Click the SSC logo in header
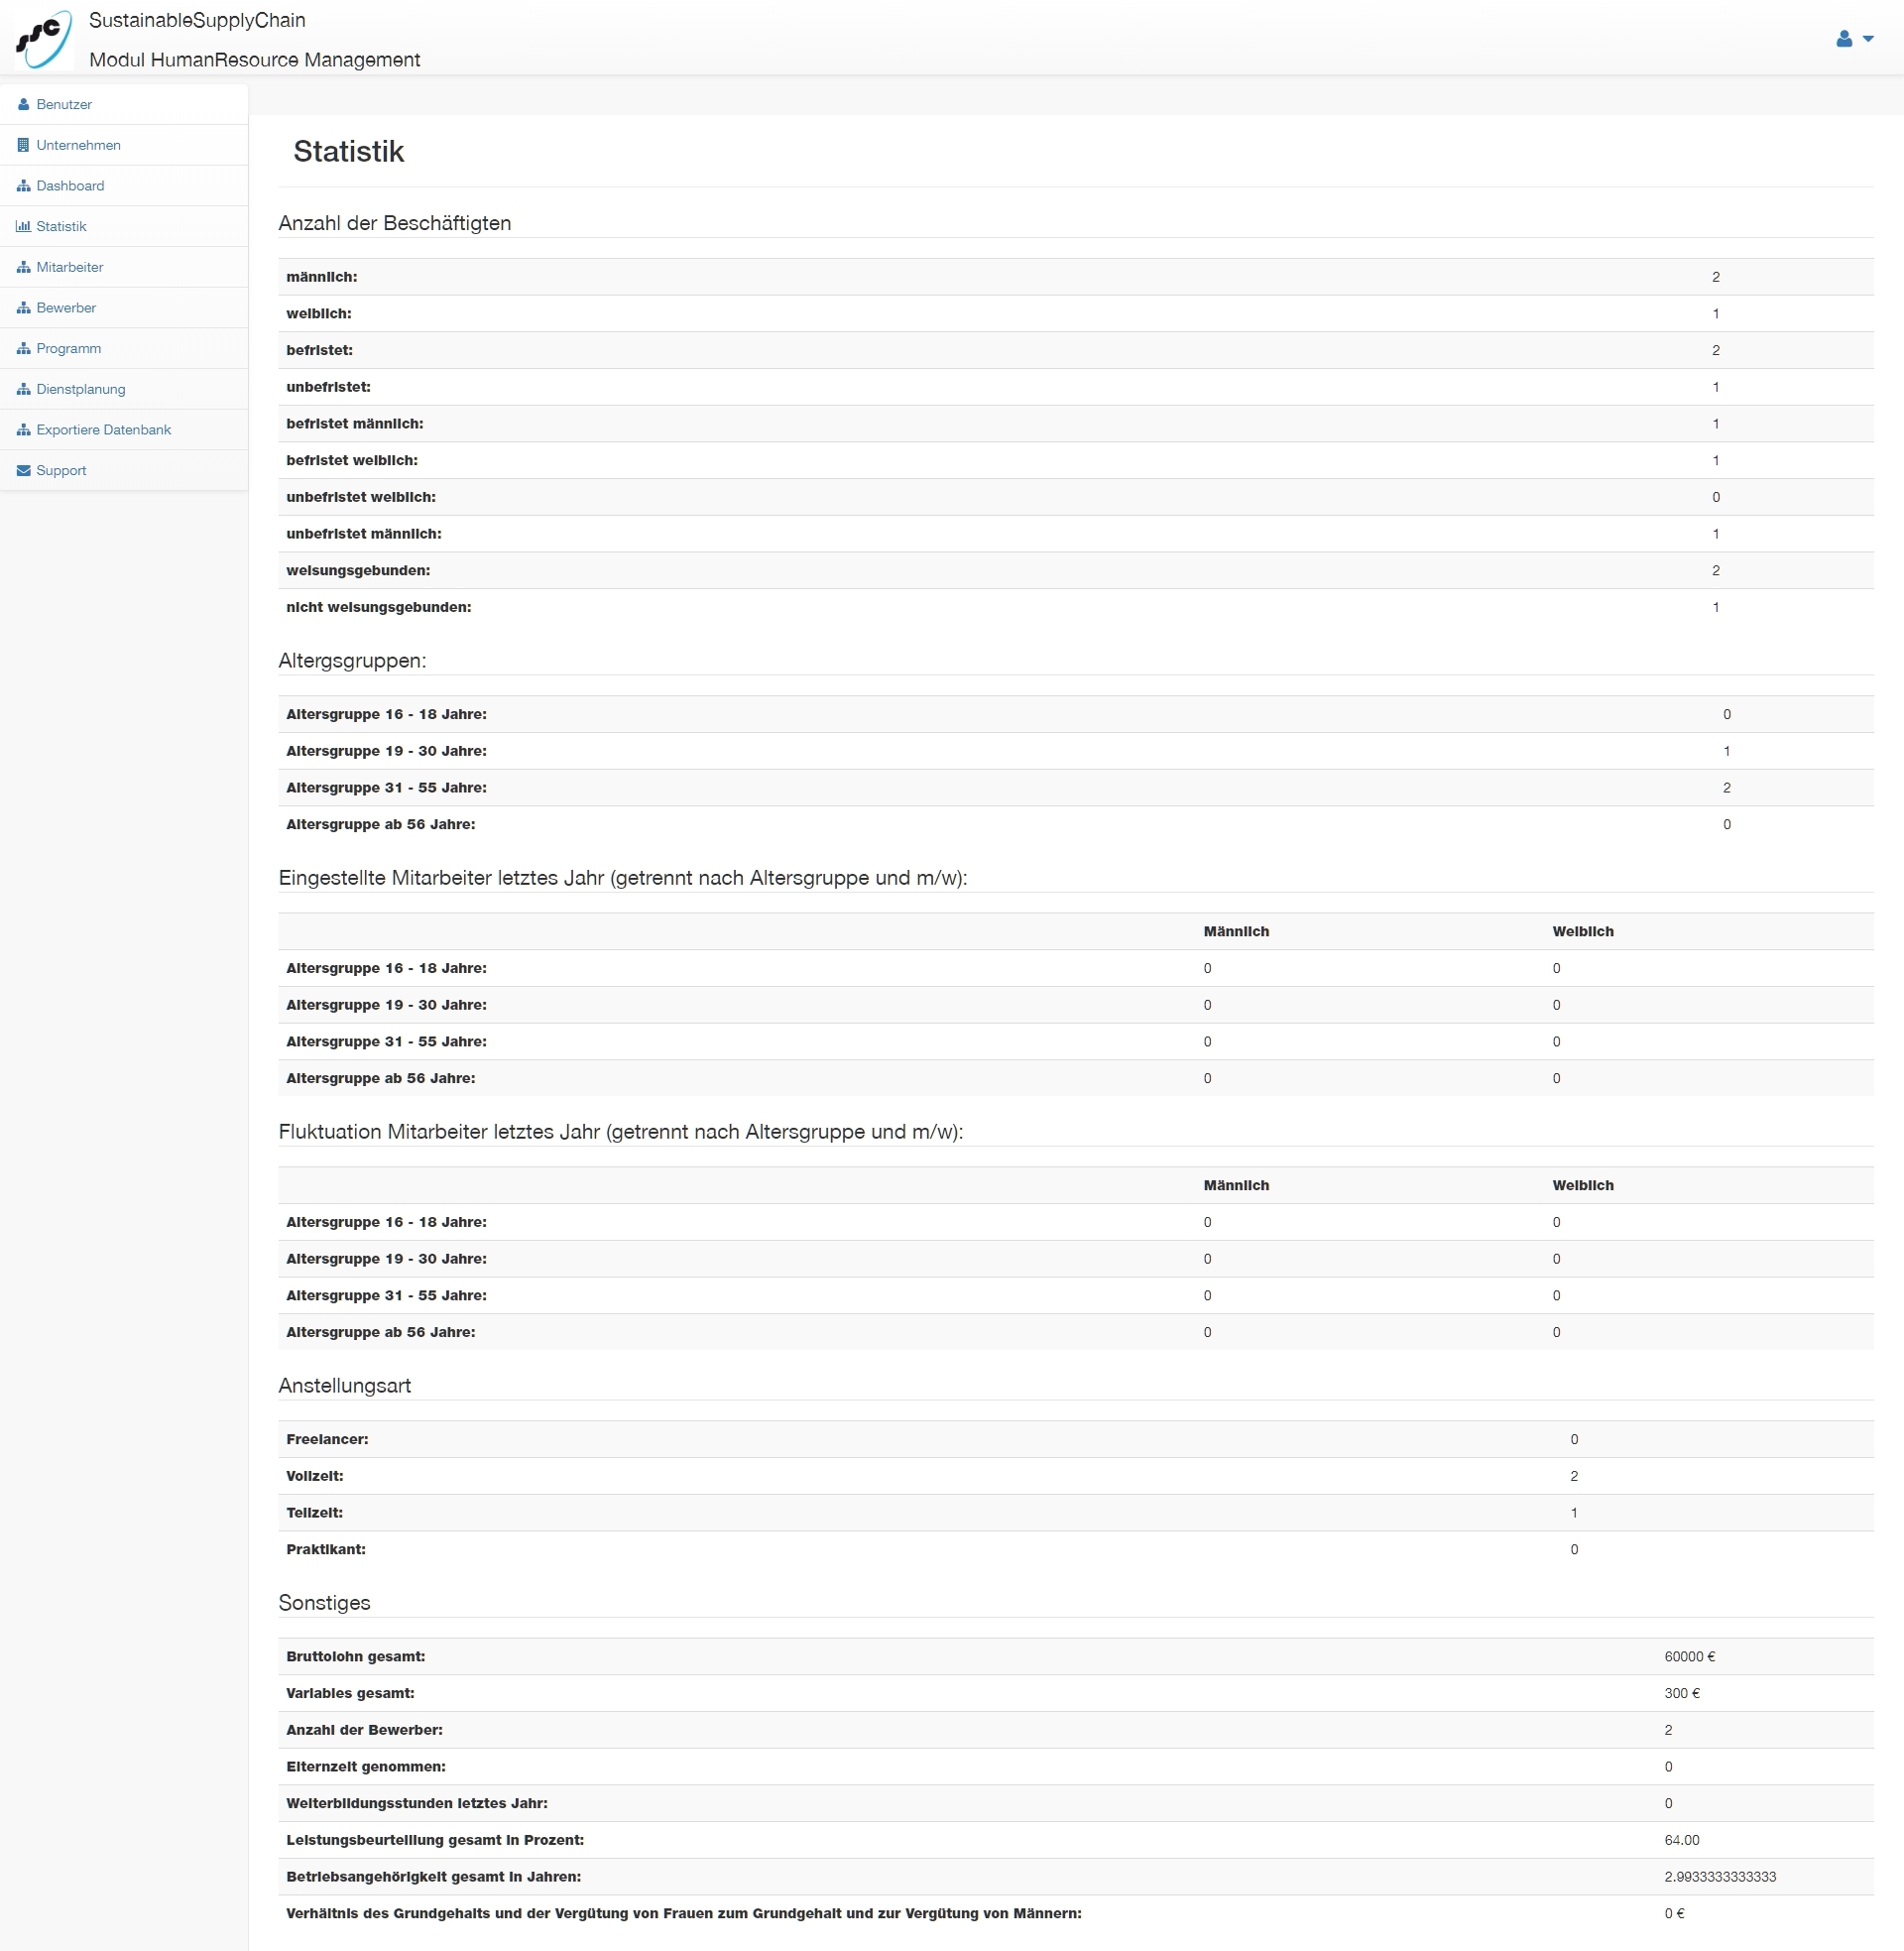 pyautogui.click(x=44, y=39)
